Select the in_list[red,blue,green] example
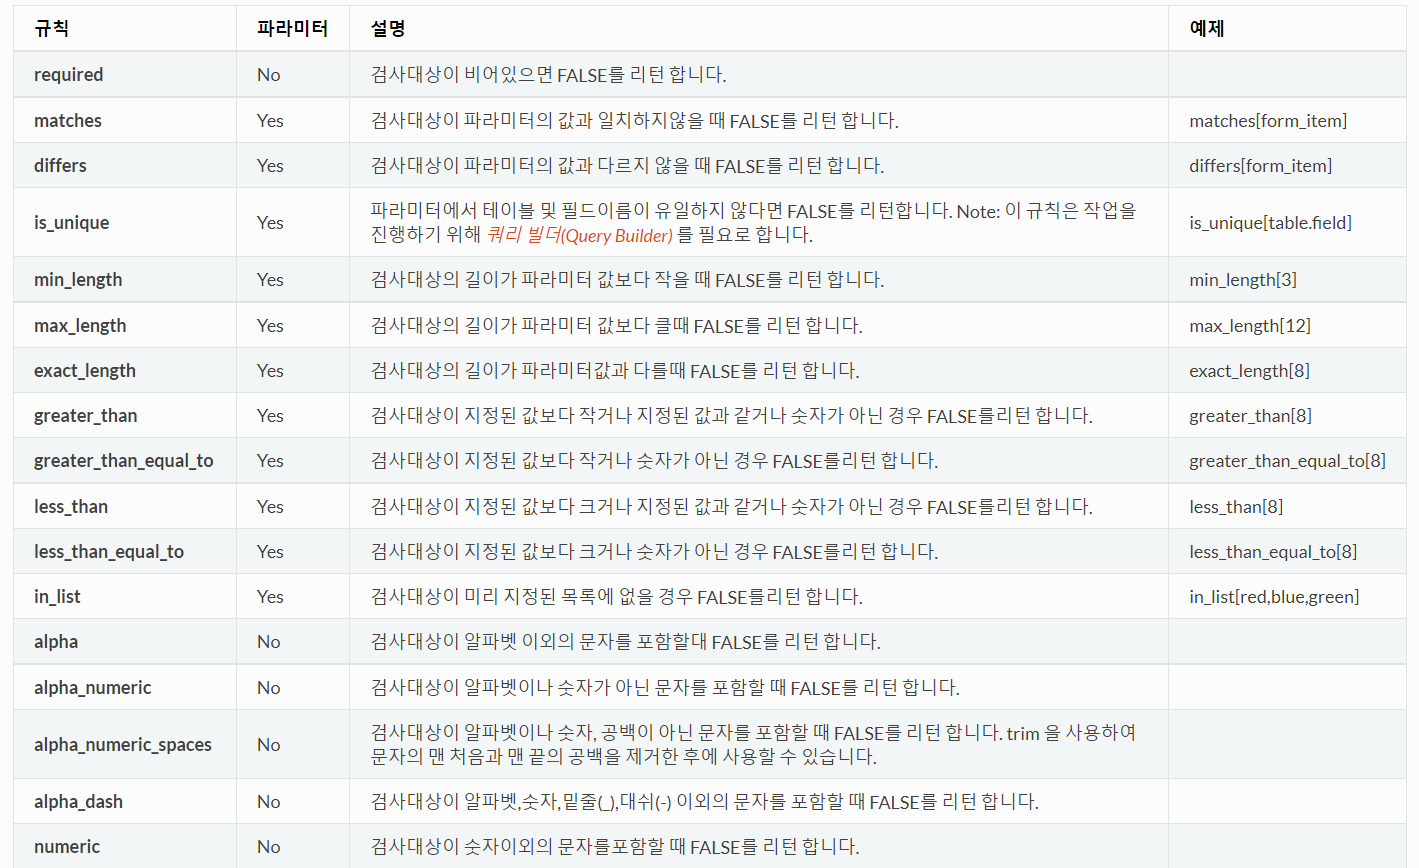 (x=1273, y=597)
